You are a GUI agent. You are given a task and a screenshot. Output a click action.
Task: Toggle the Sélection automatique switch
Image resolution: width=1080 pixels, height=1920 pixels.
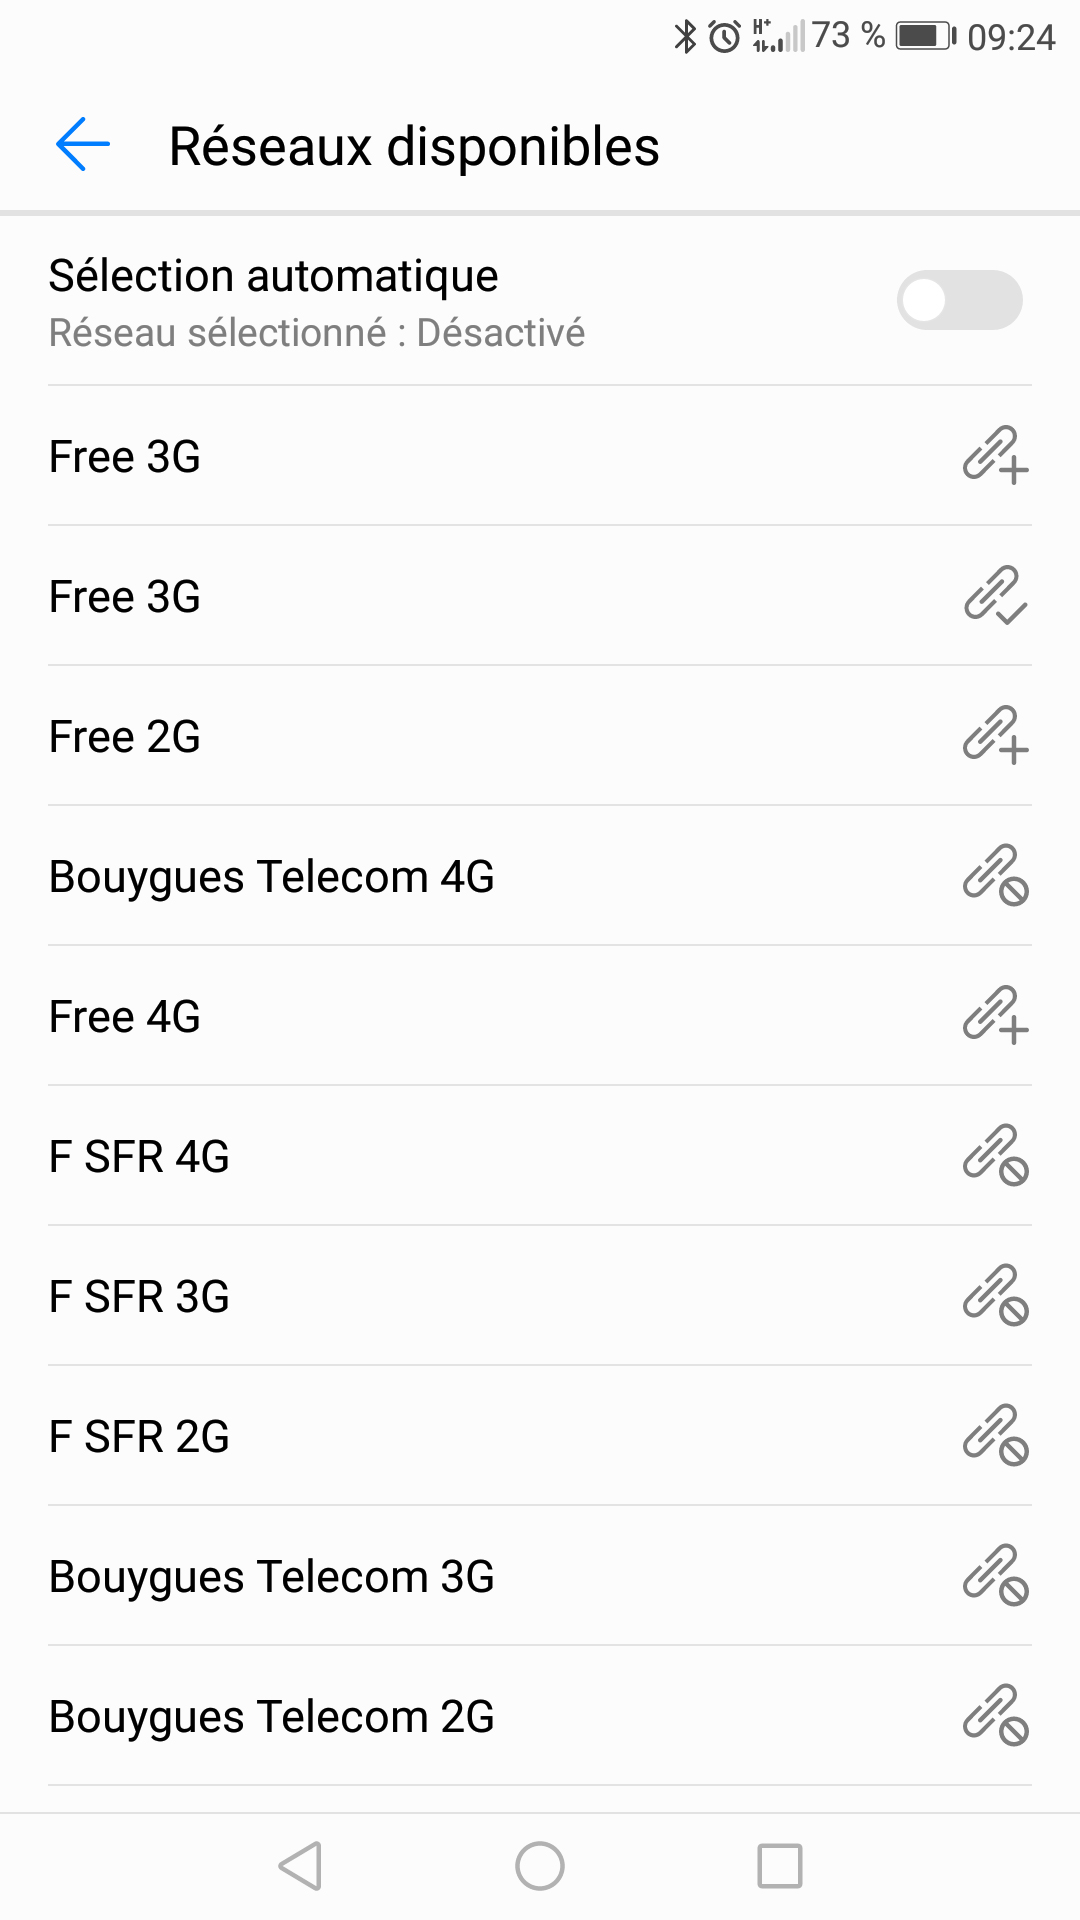(x=959, y=300)
